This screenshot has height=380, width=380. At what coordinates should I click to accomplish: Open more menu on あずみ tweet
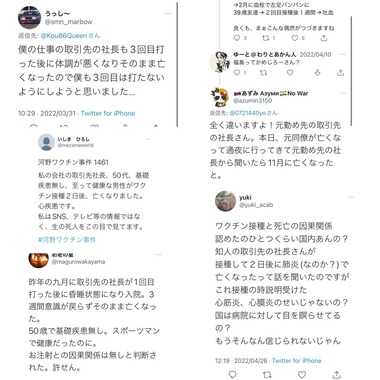[x=343, y=93]
